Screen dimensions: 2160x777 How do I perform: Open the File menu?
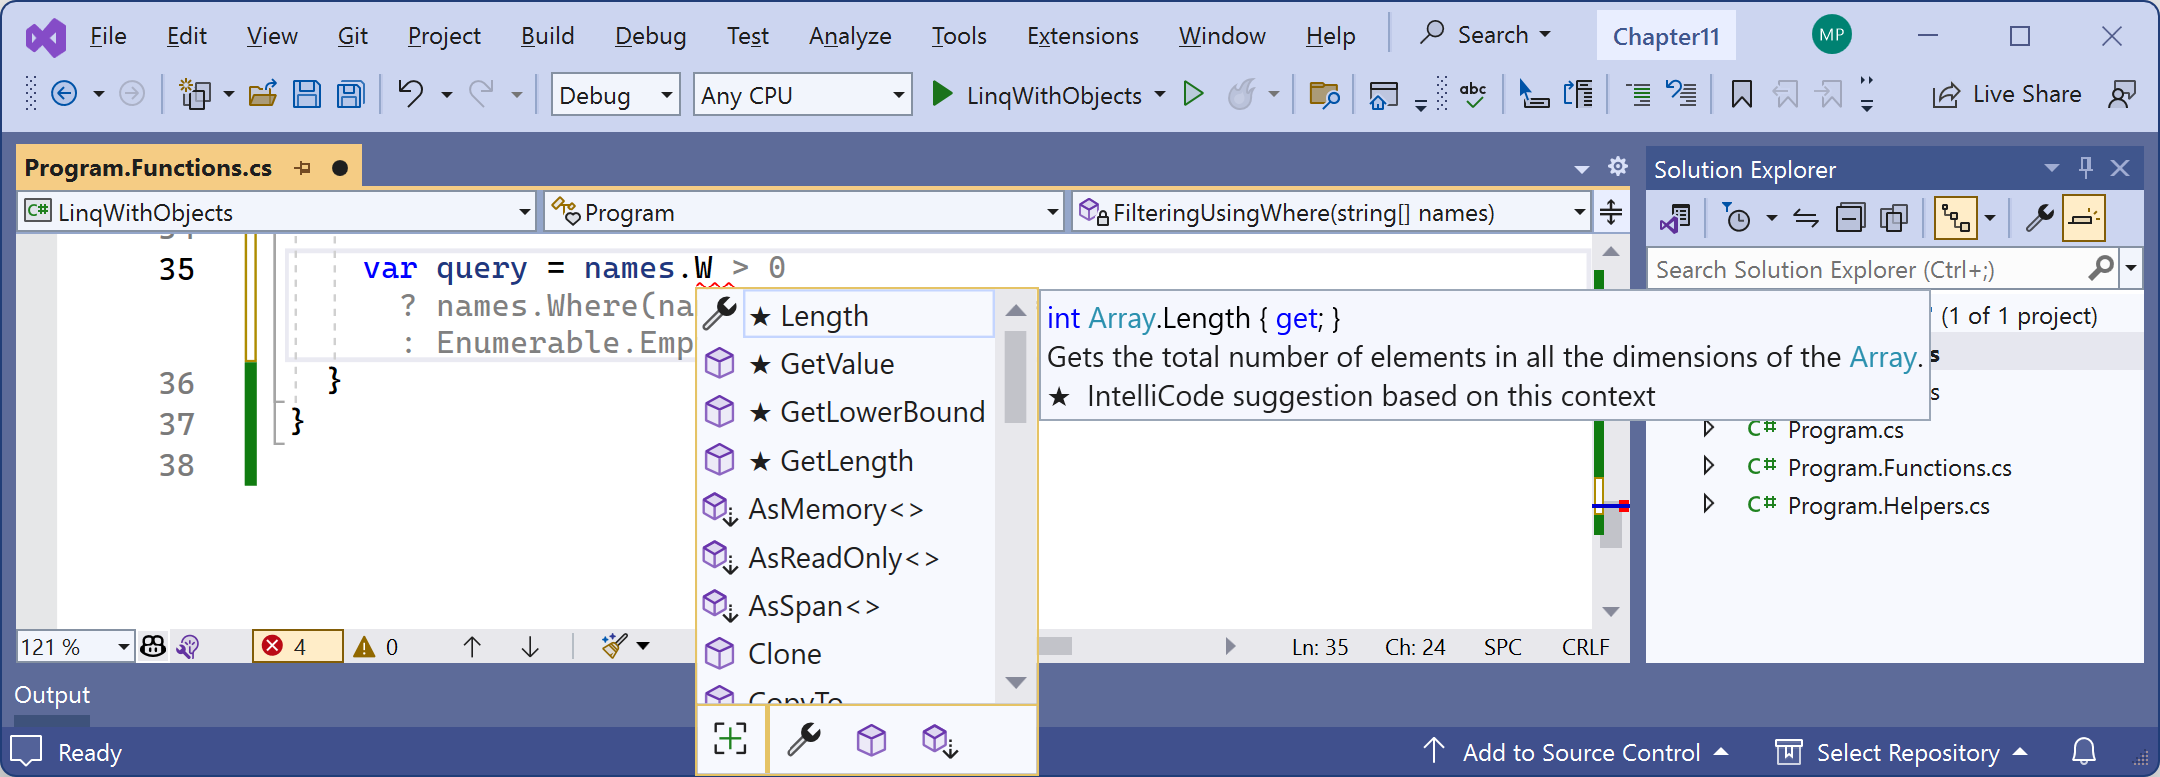click(x=108, y=36)
